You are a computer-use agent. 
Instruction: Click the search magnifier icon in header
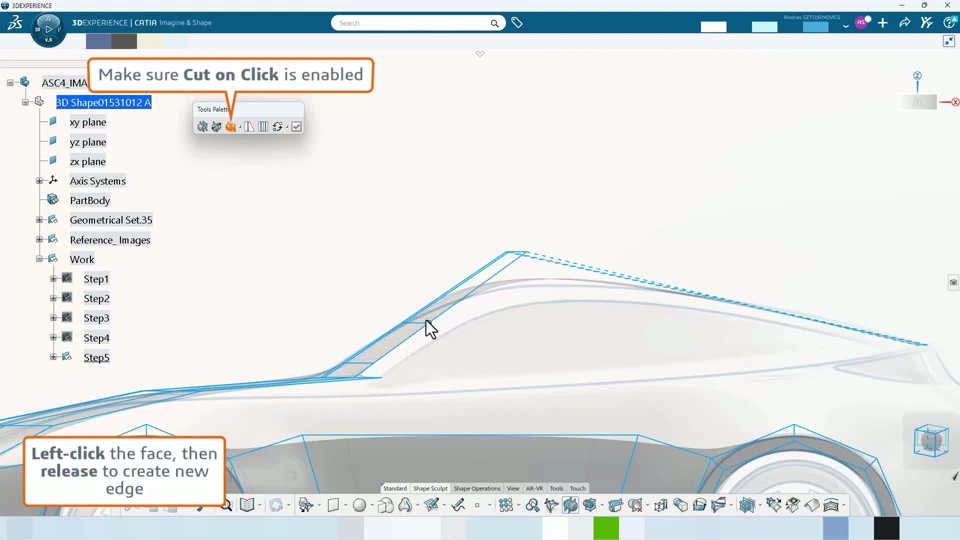(494, 23)
